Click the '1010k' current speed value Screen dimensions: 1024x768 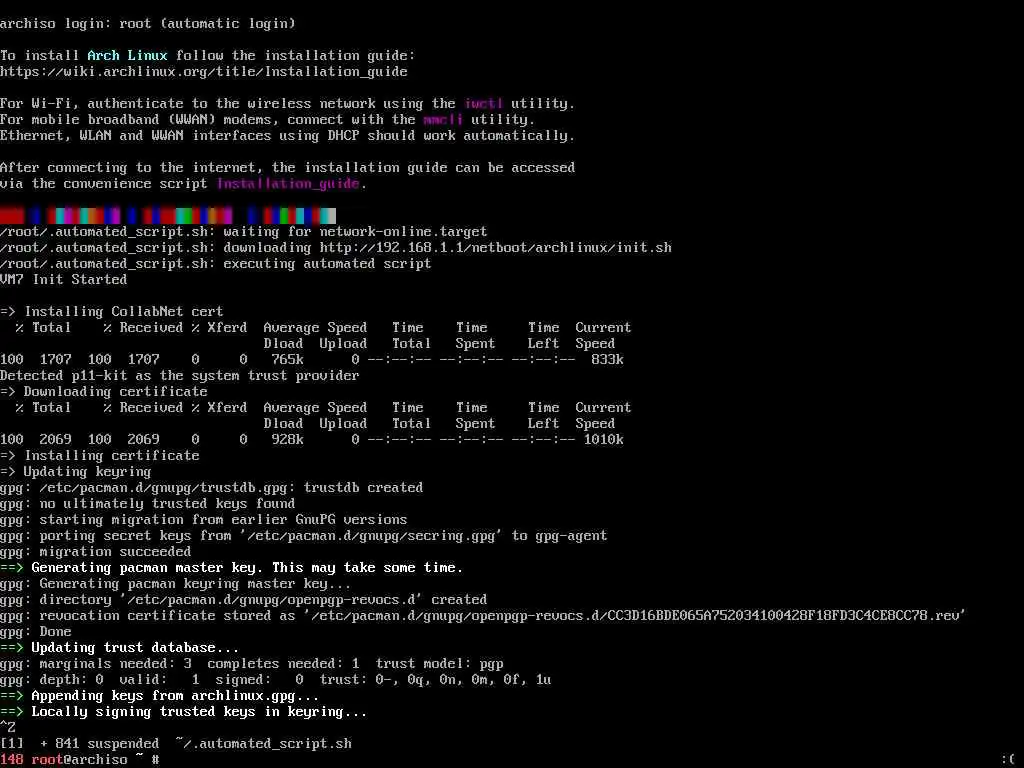603,440
